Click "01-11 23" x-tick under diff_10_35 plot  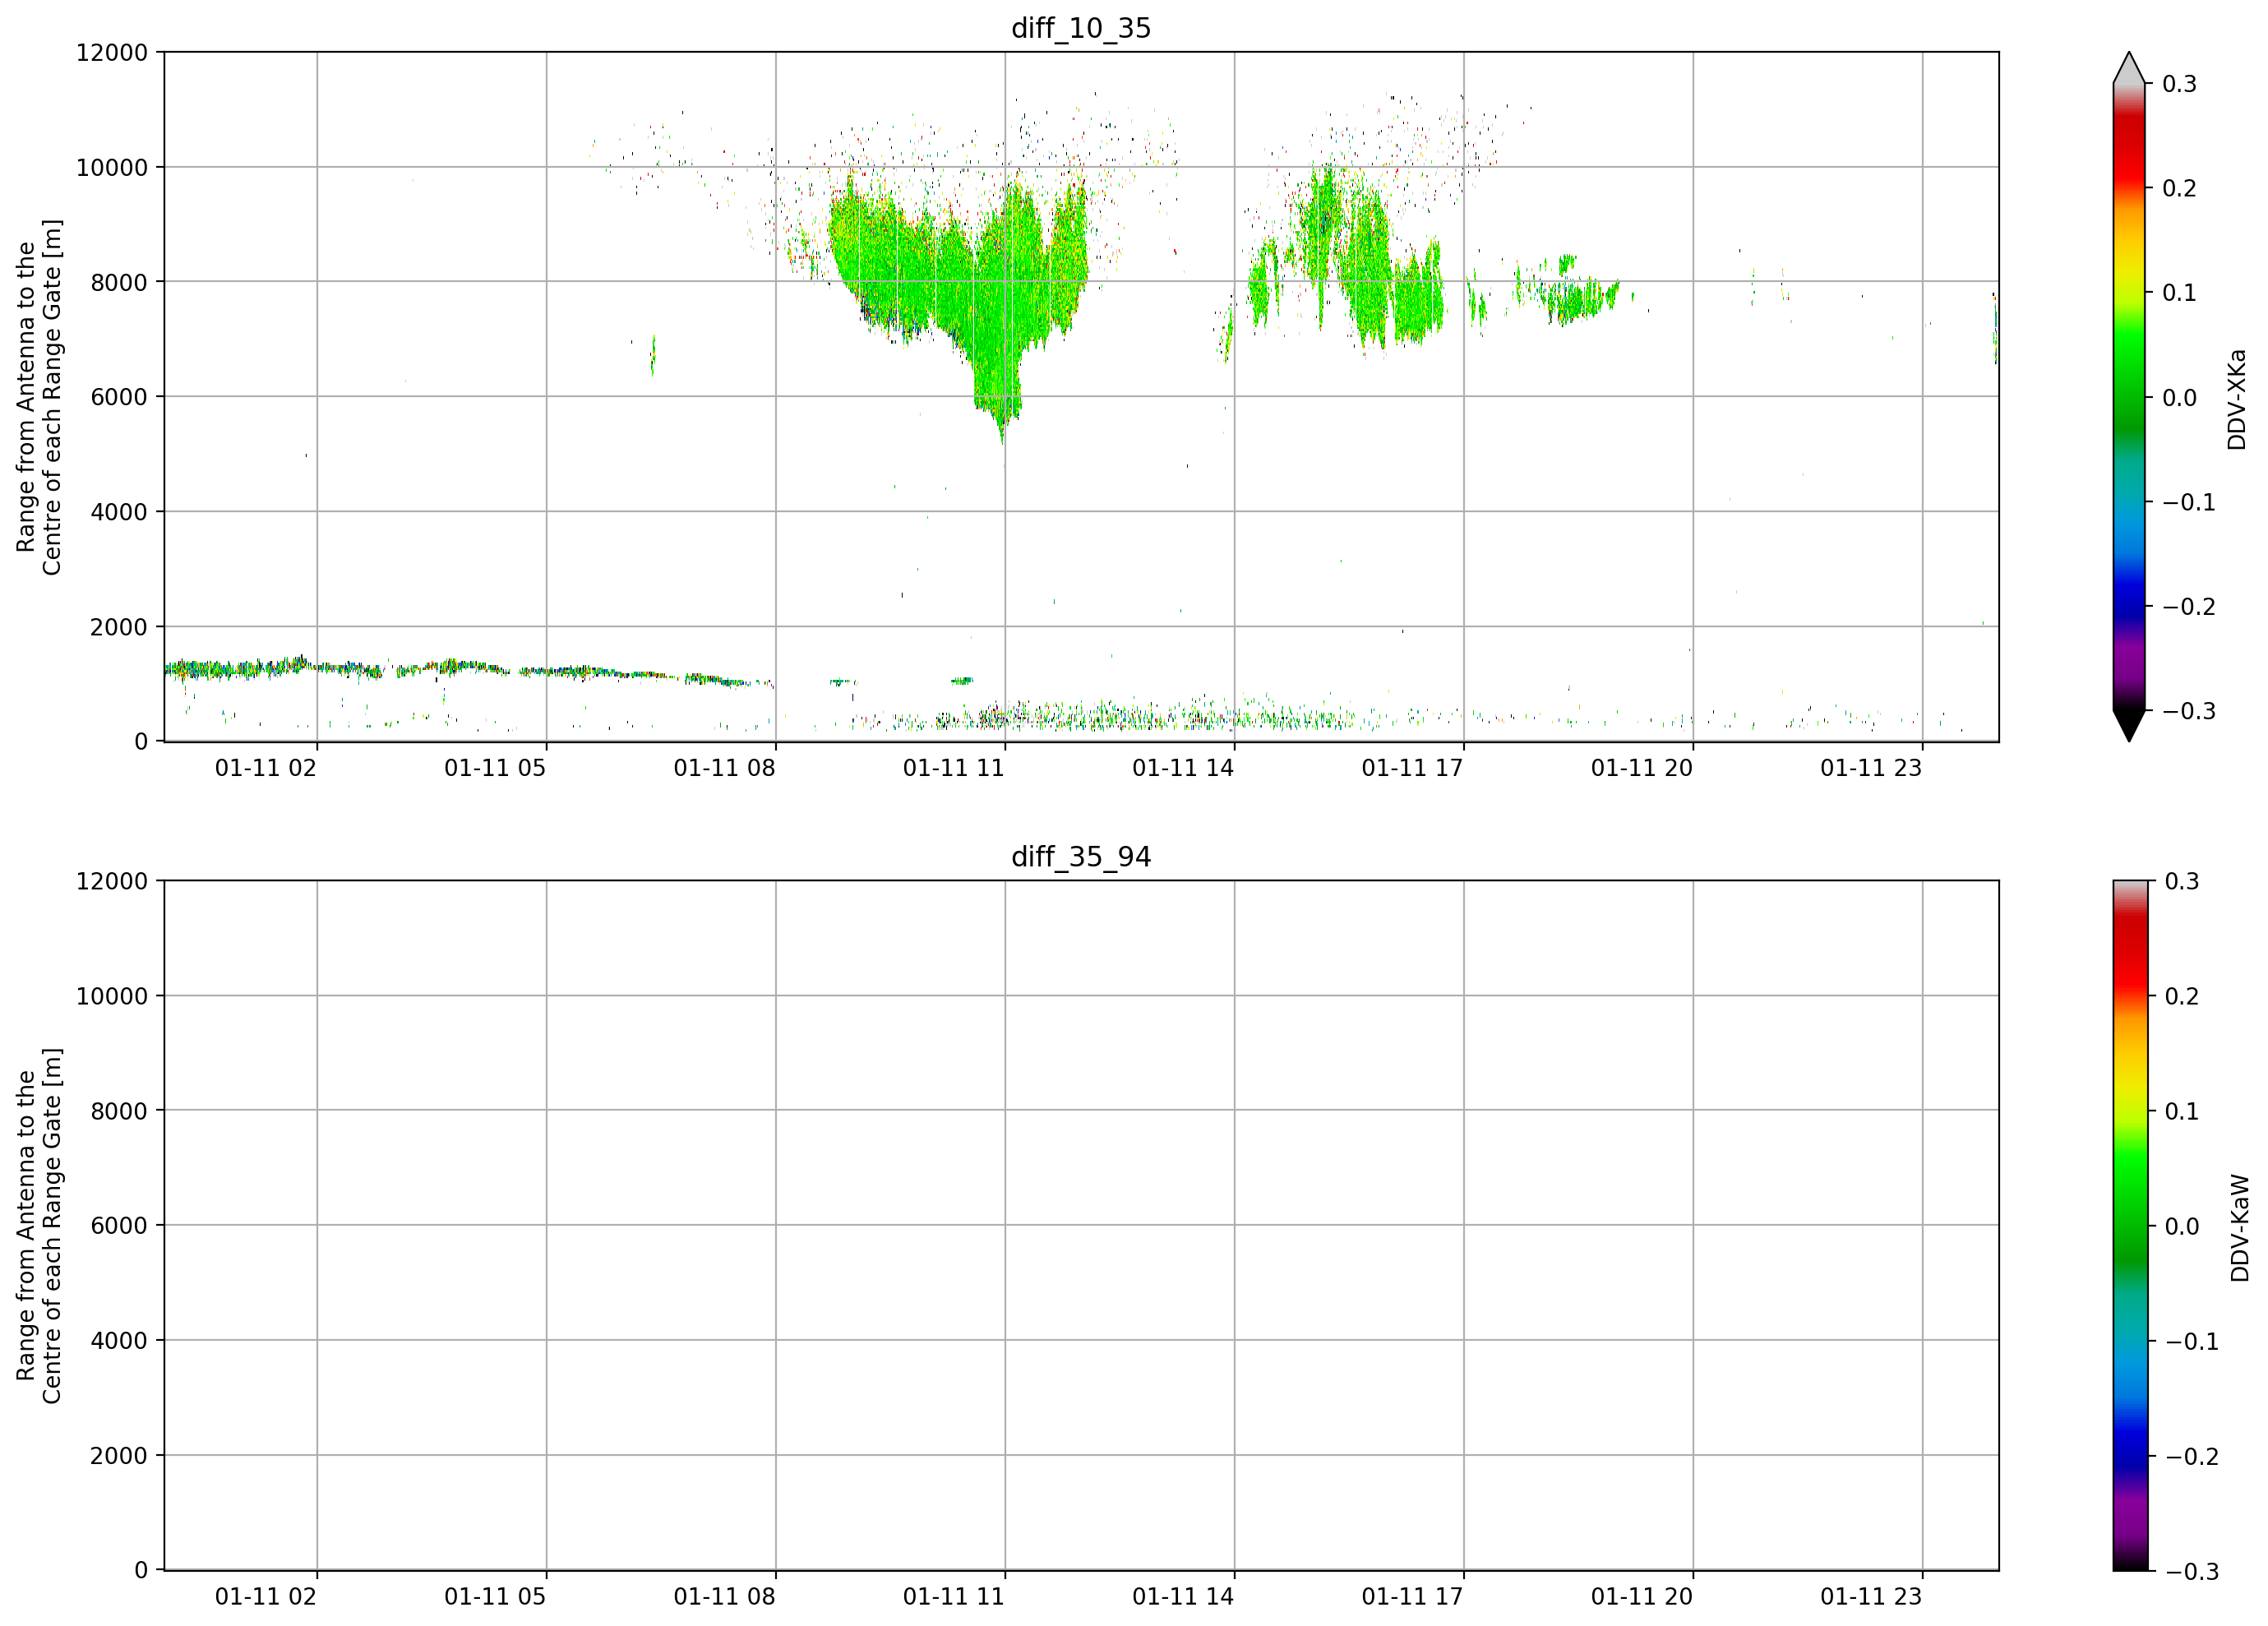1871,769
